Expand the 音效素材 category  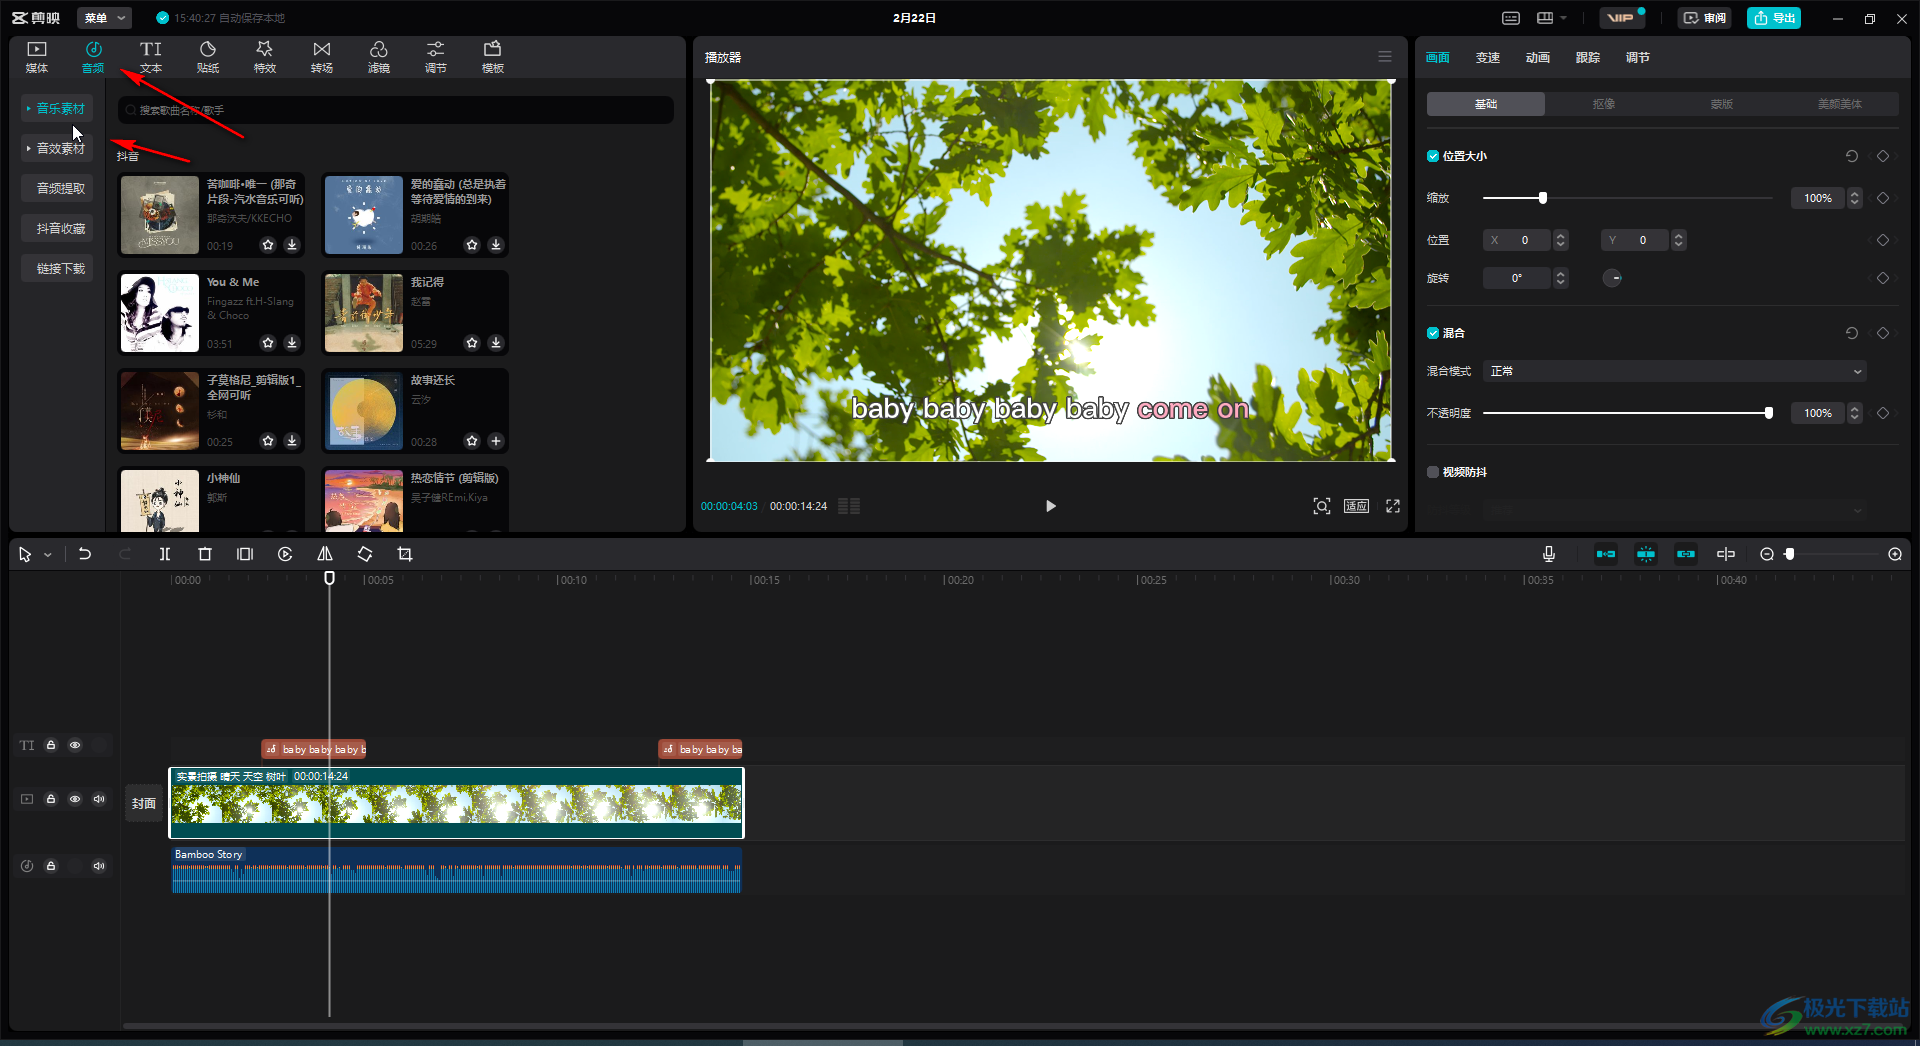click(57, 148)
